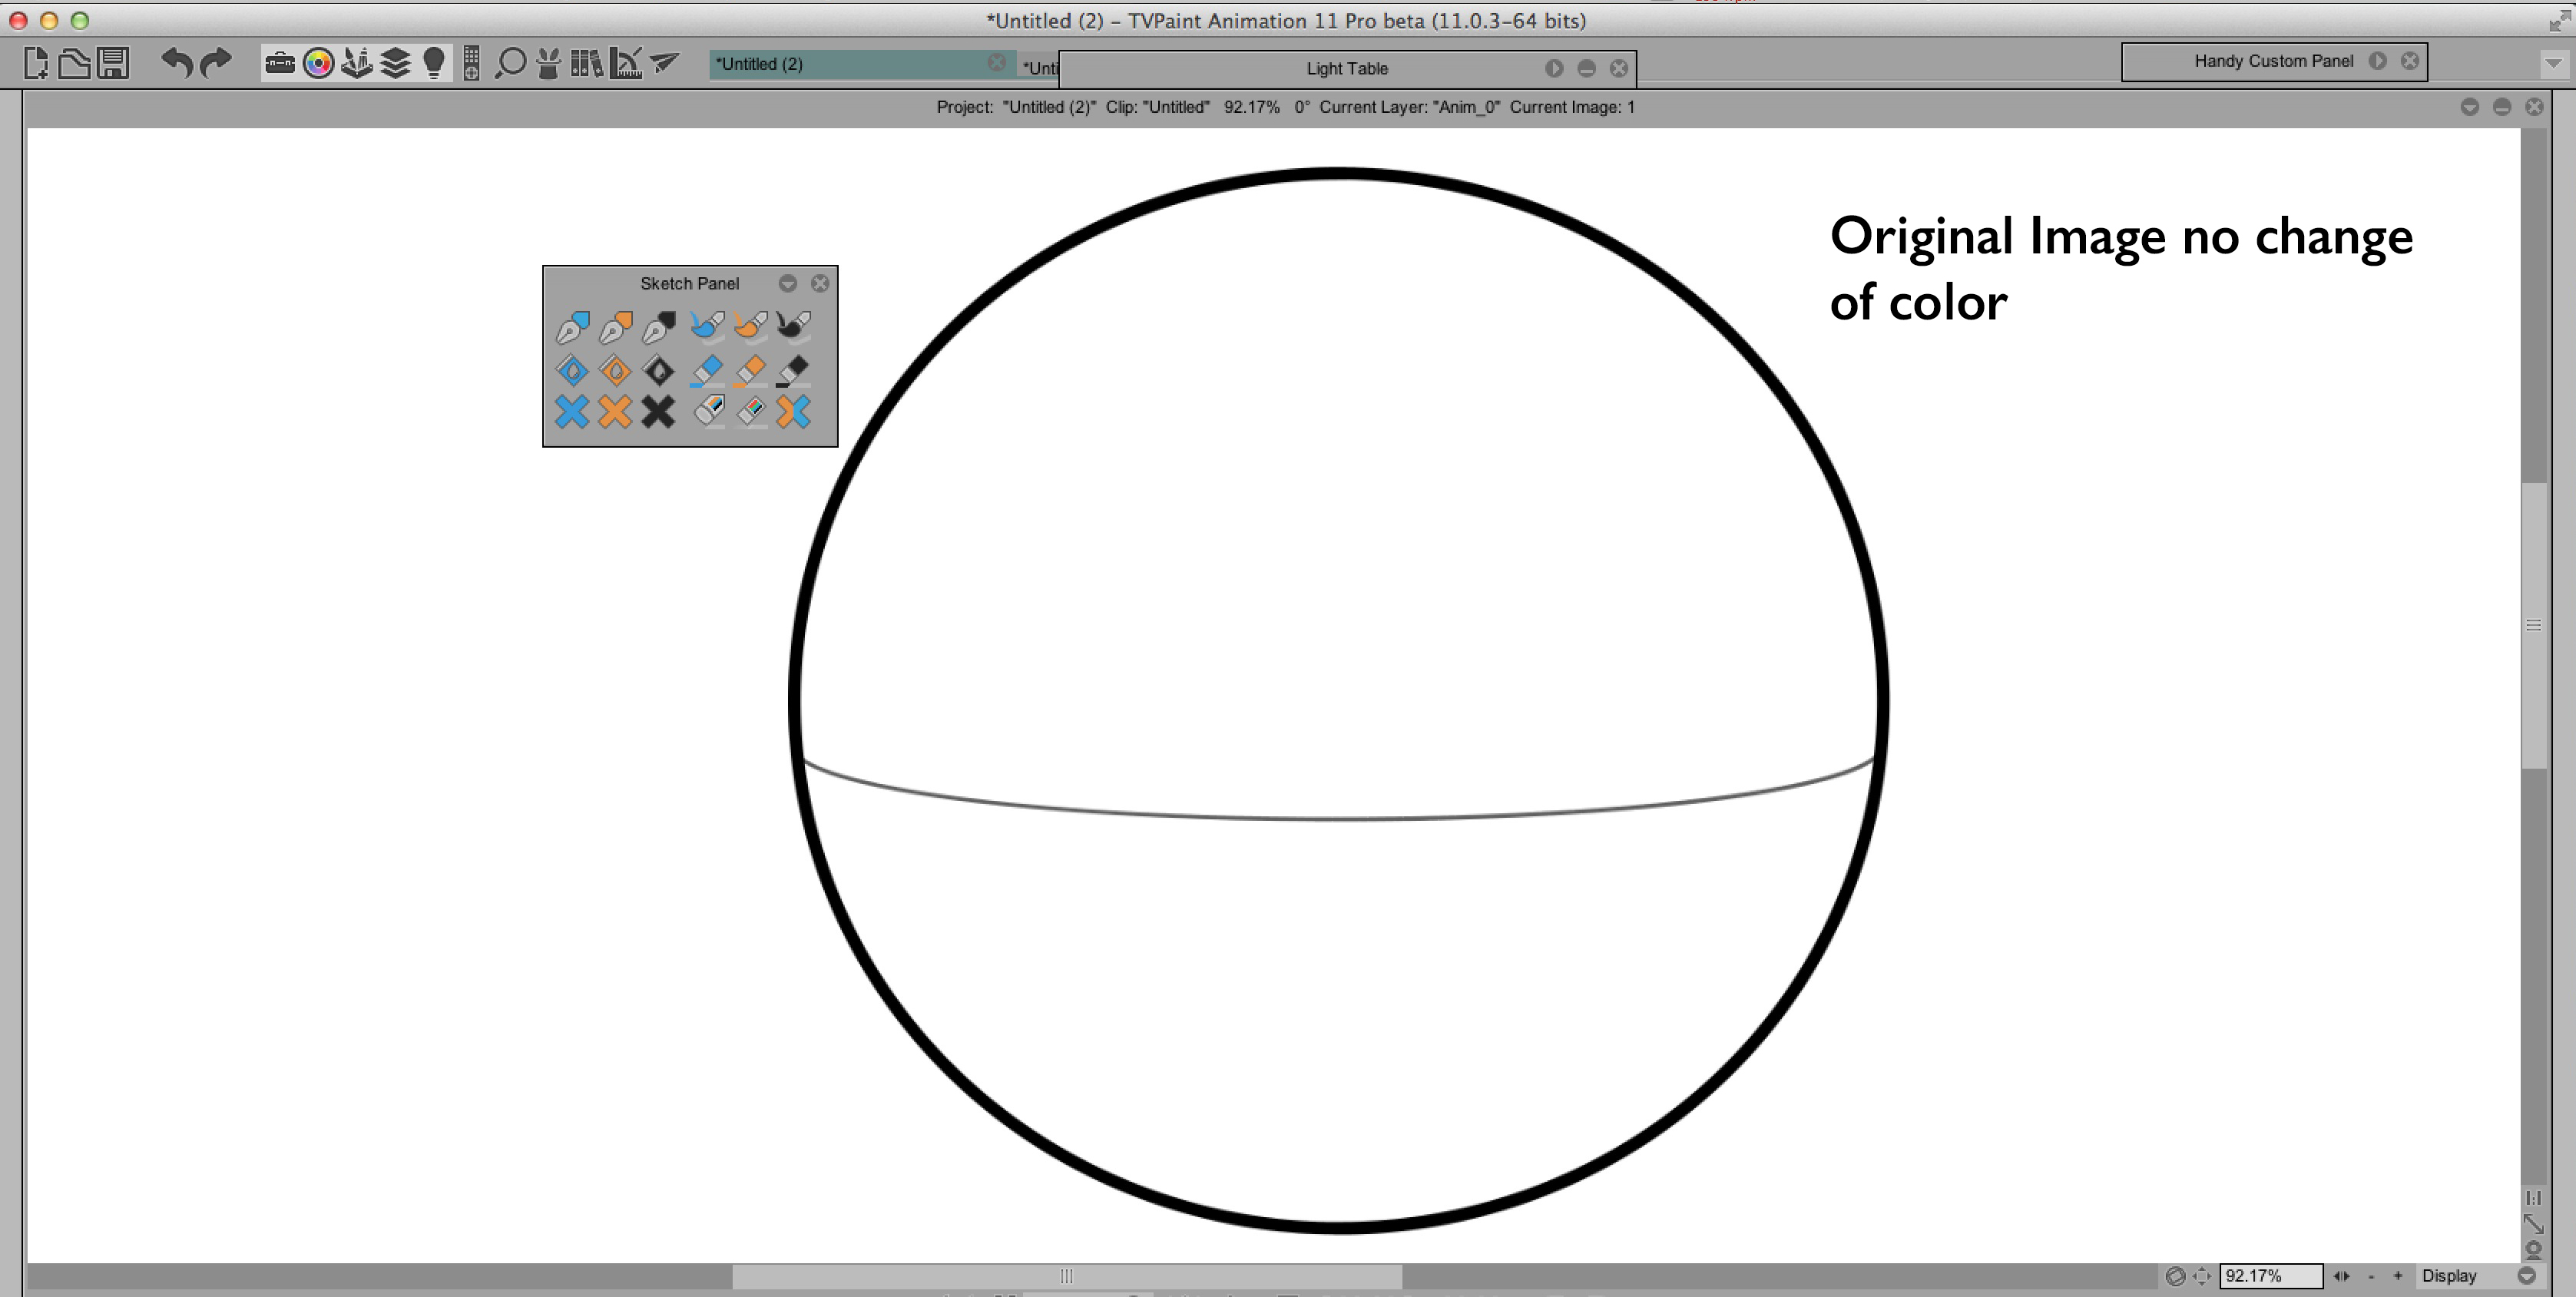Viewport: 2576px width, 1297px height.
Task: Click the canvas horizontal scrollbar handle
Action: pos(1067,1276)
